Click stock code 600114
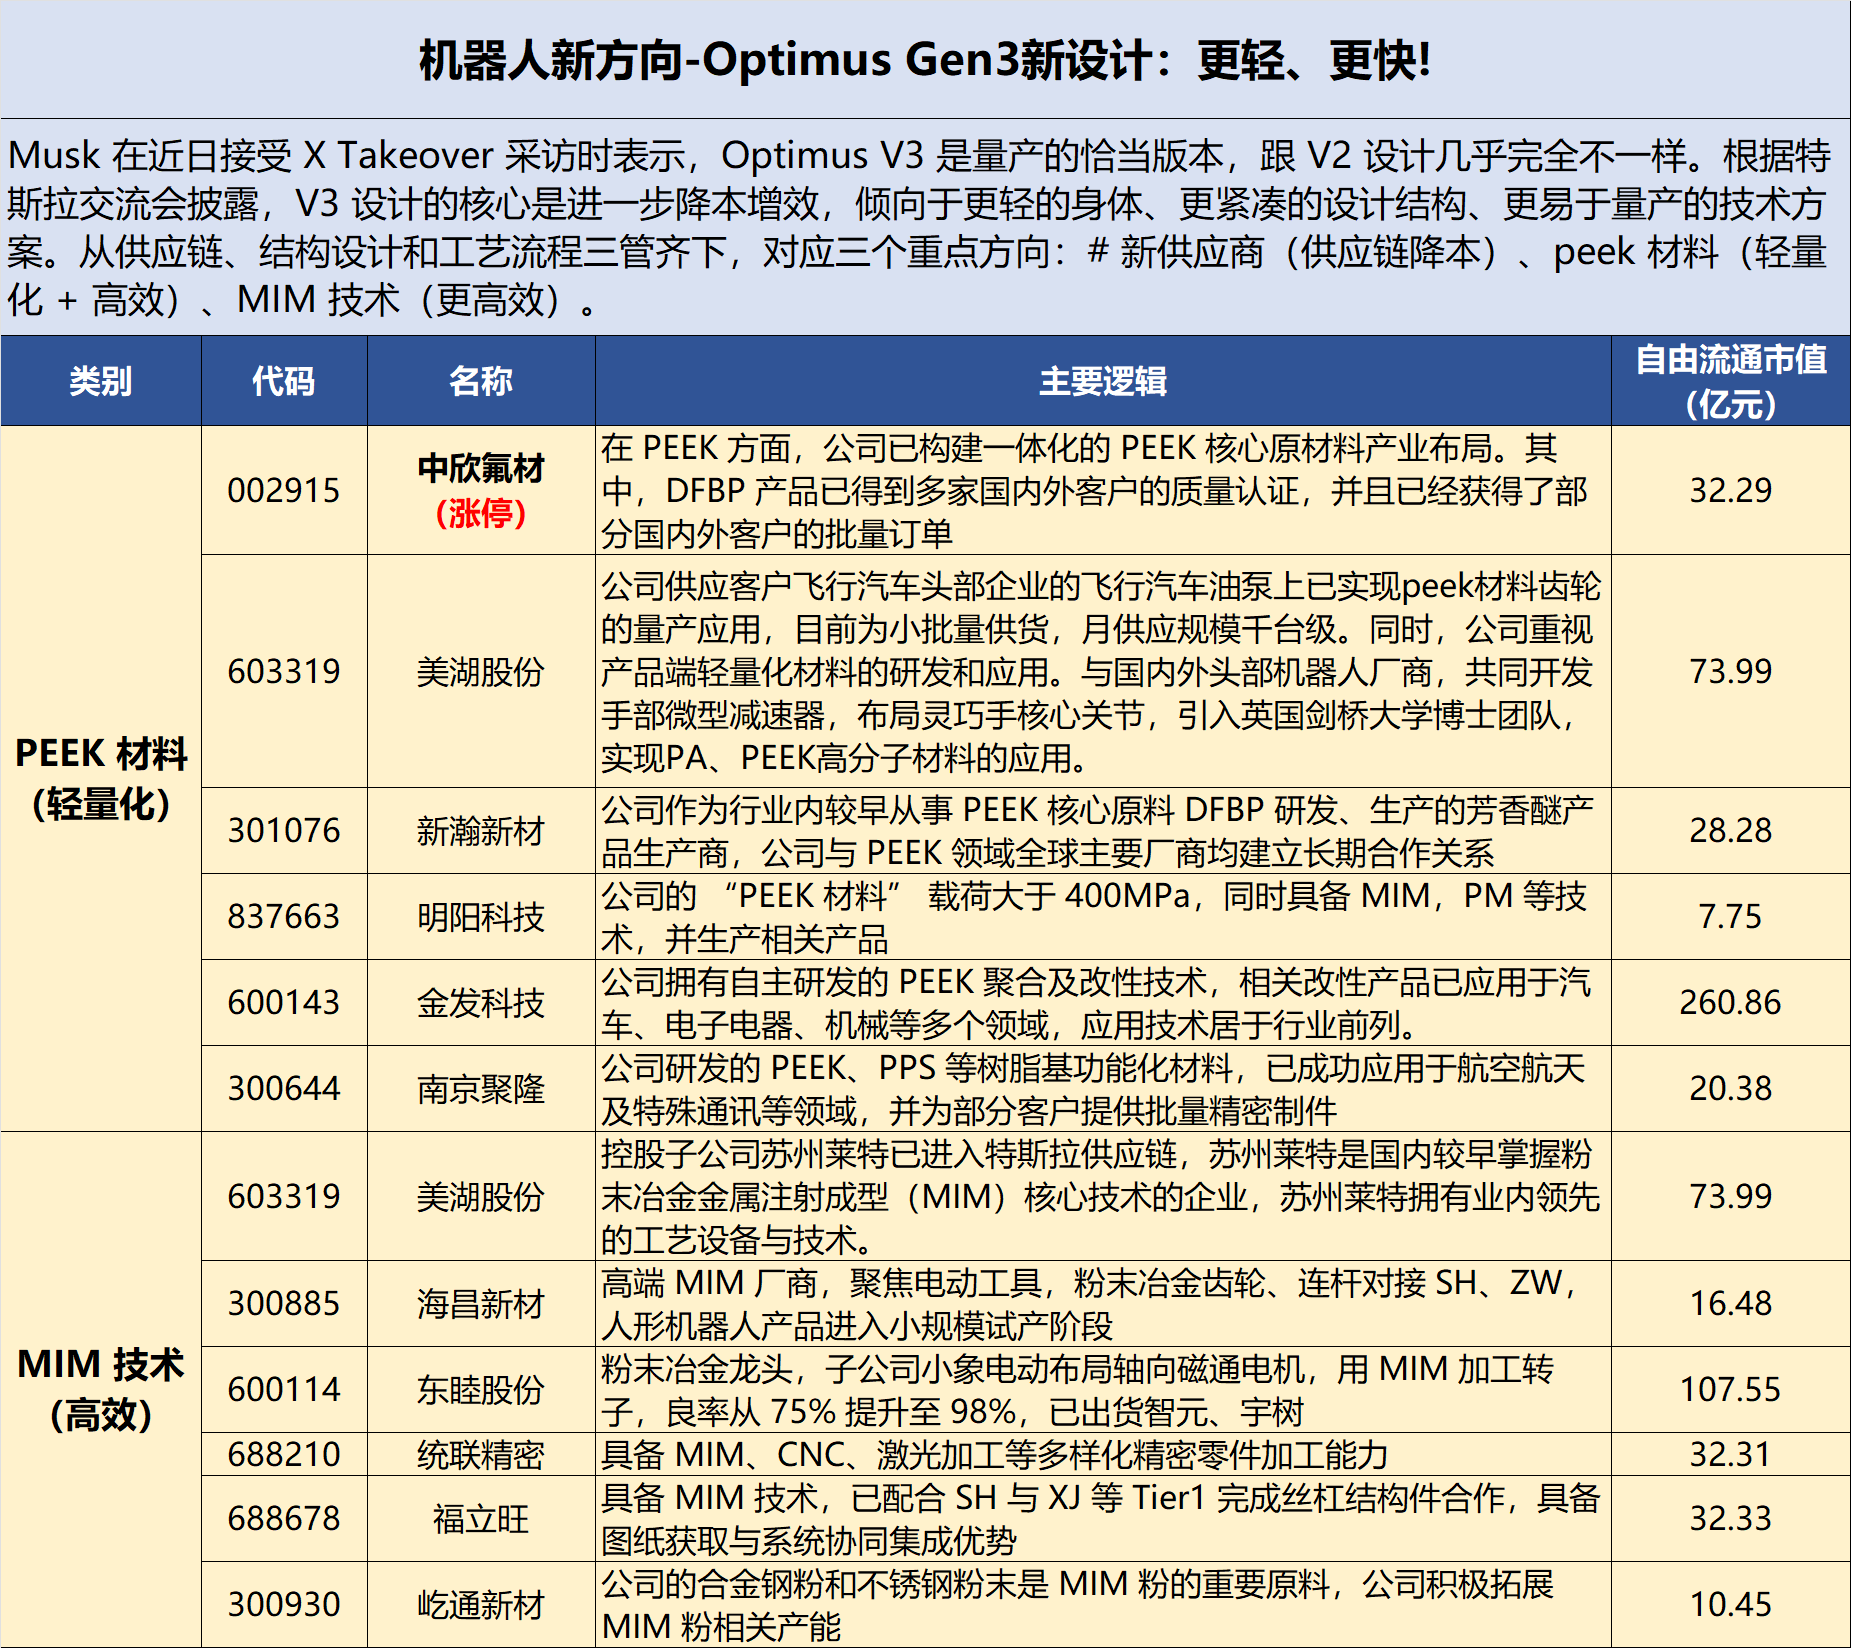The height and width of the screenshot is (1648, 1851). (284, 1390)
